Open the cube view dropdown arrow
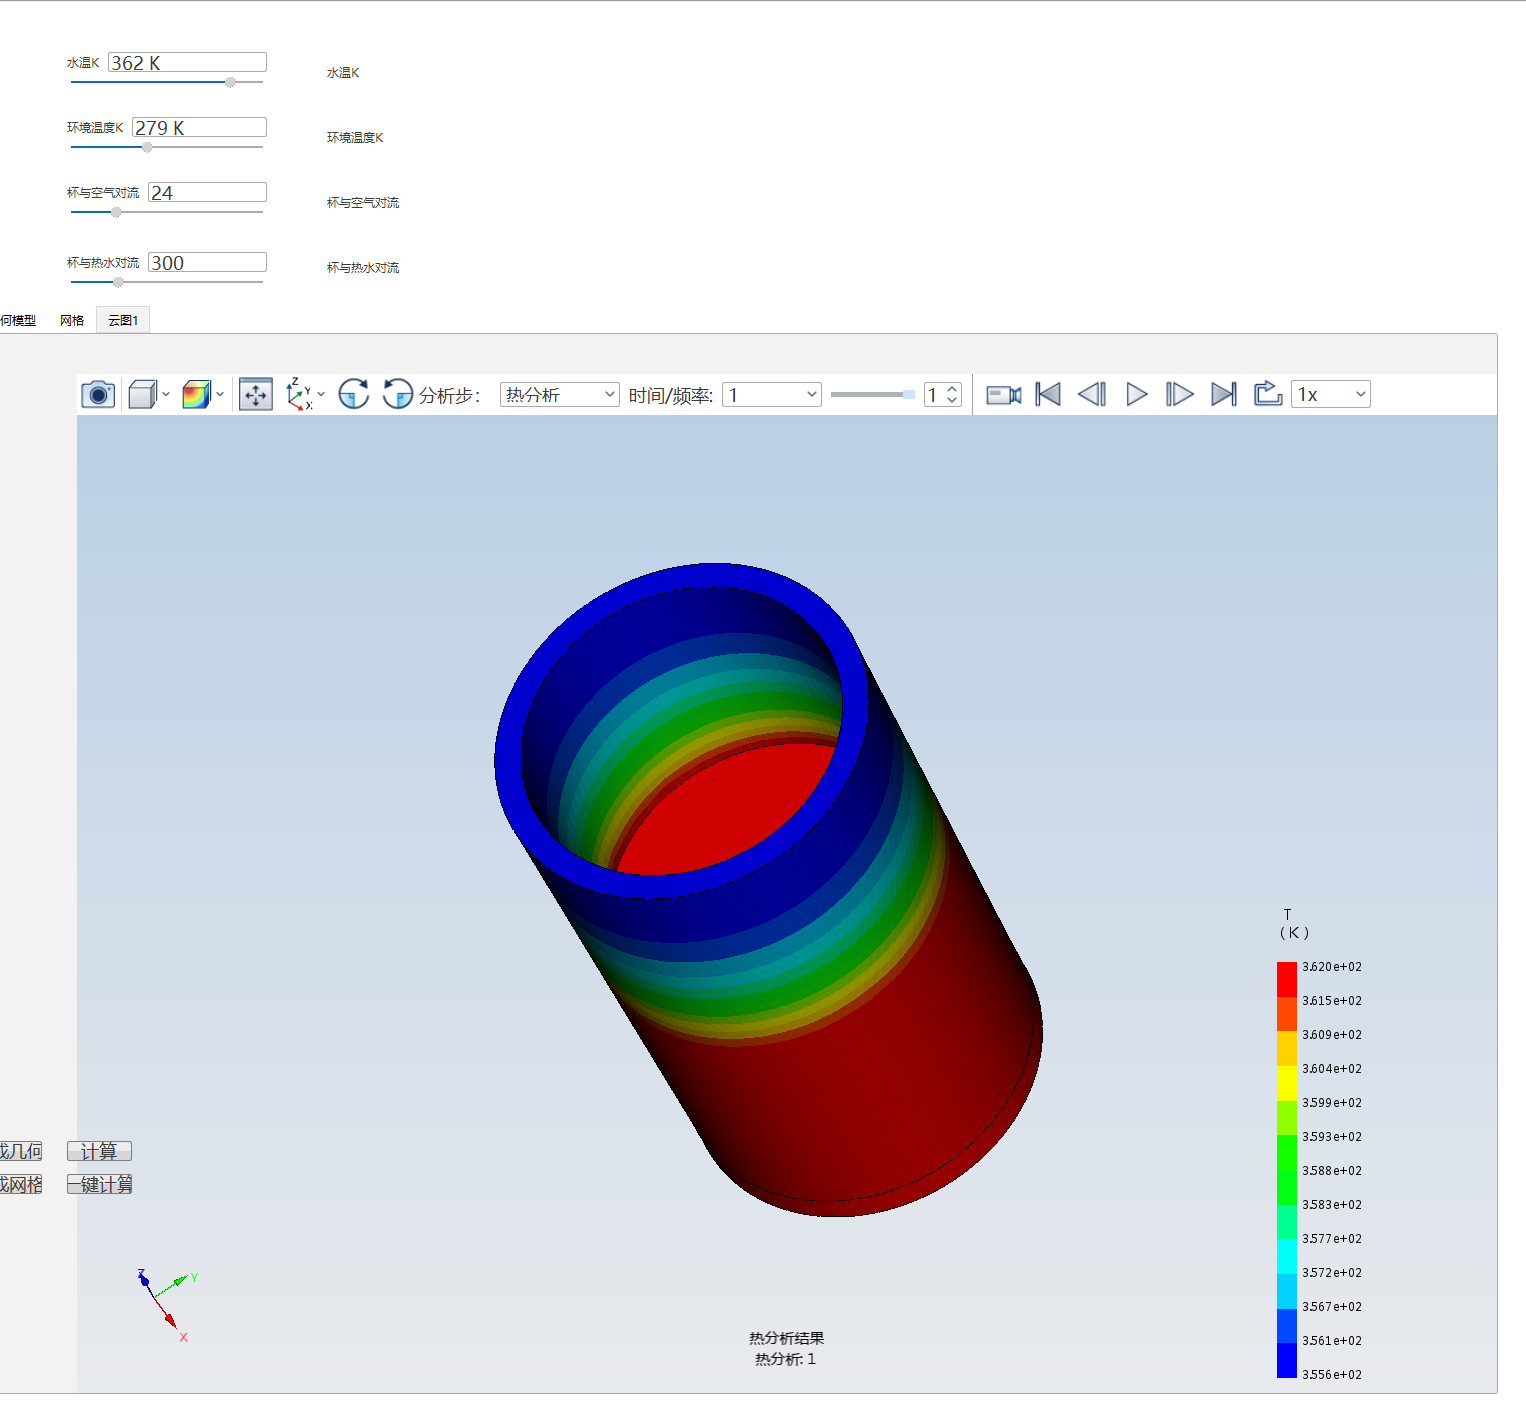 click(x=166, y=394)
